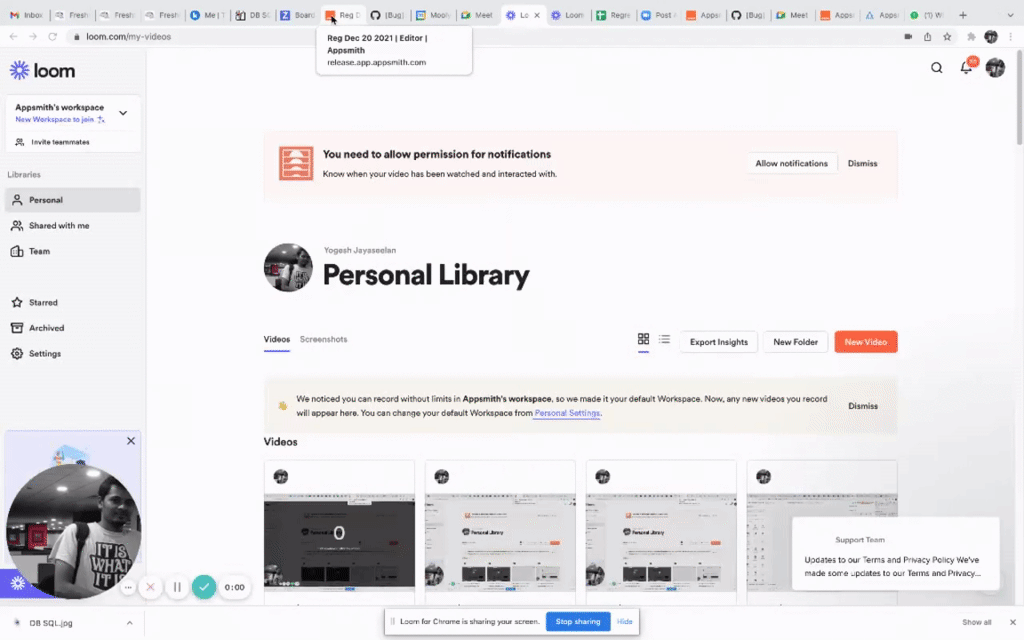Open the notifications bell
The width and height of the screenshot is (1024, 640).
(966, 67)
